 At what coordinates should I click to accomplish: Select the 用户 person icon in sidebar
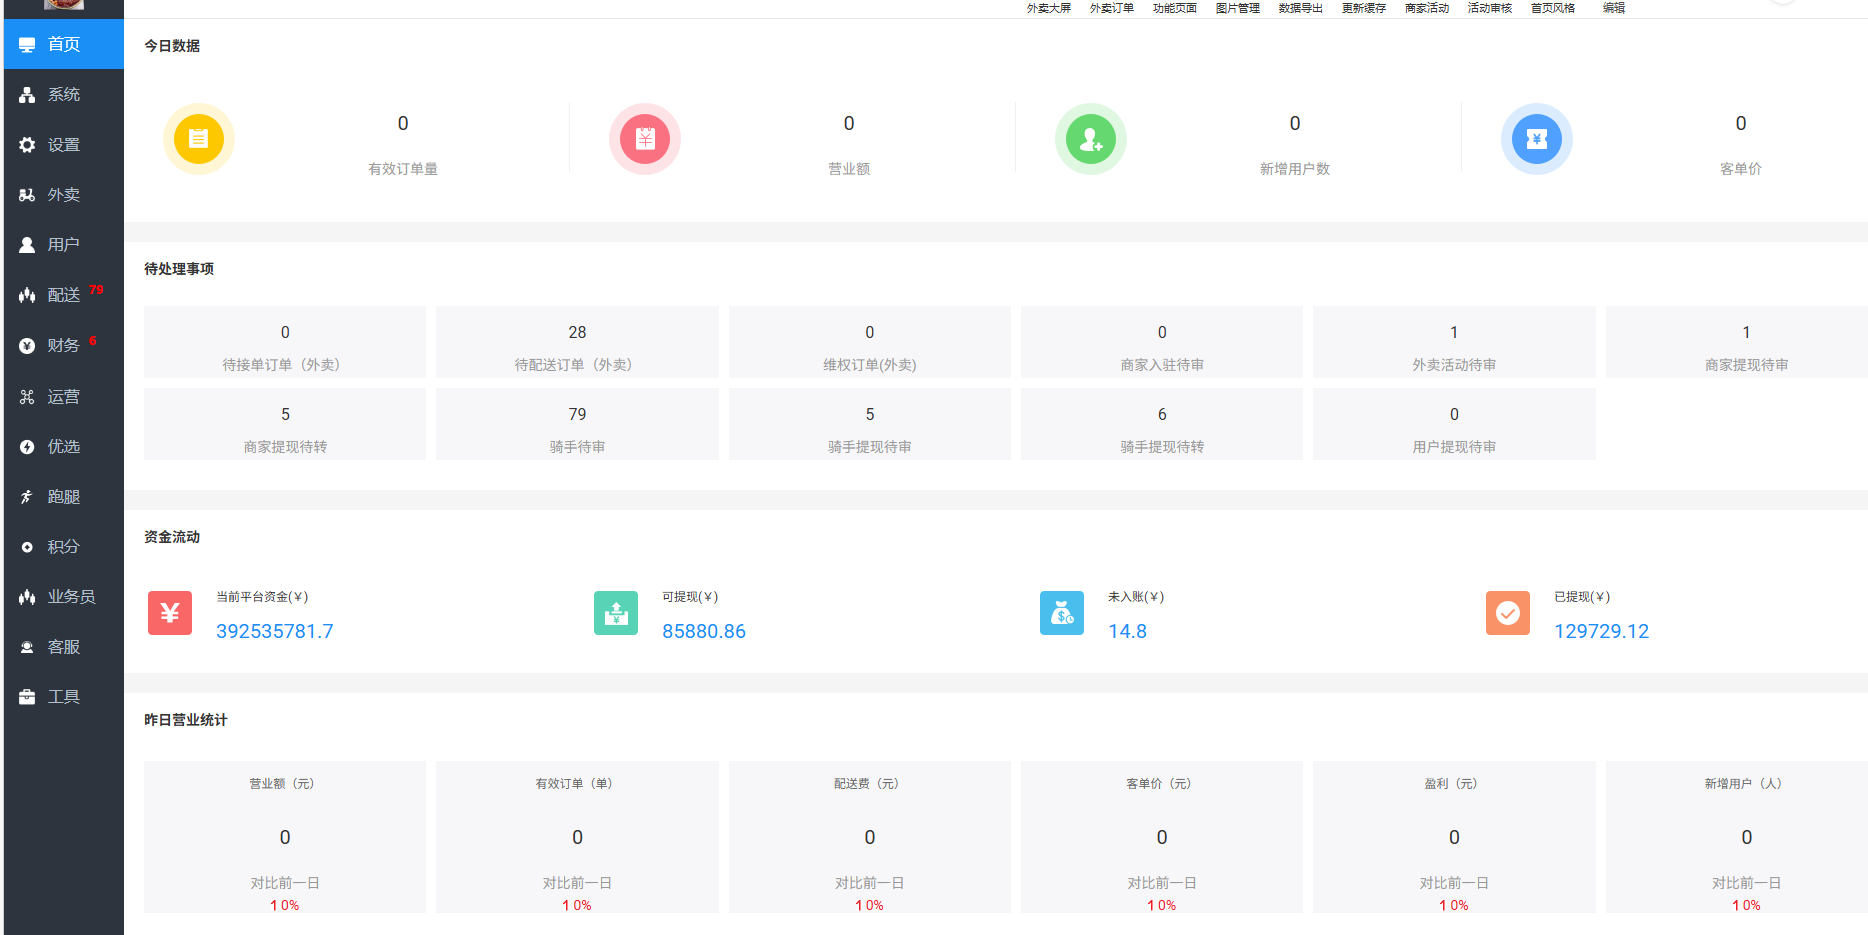tap(27, 245)
